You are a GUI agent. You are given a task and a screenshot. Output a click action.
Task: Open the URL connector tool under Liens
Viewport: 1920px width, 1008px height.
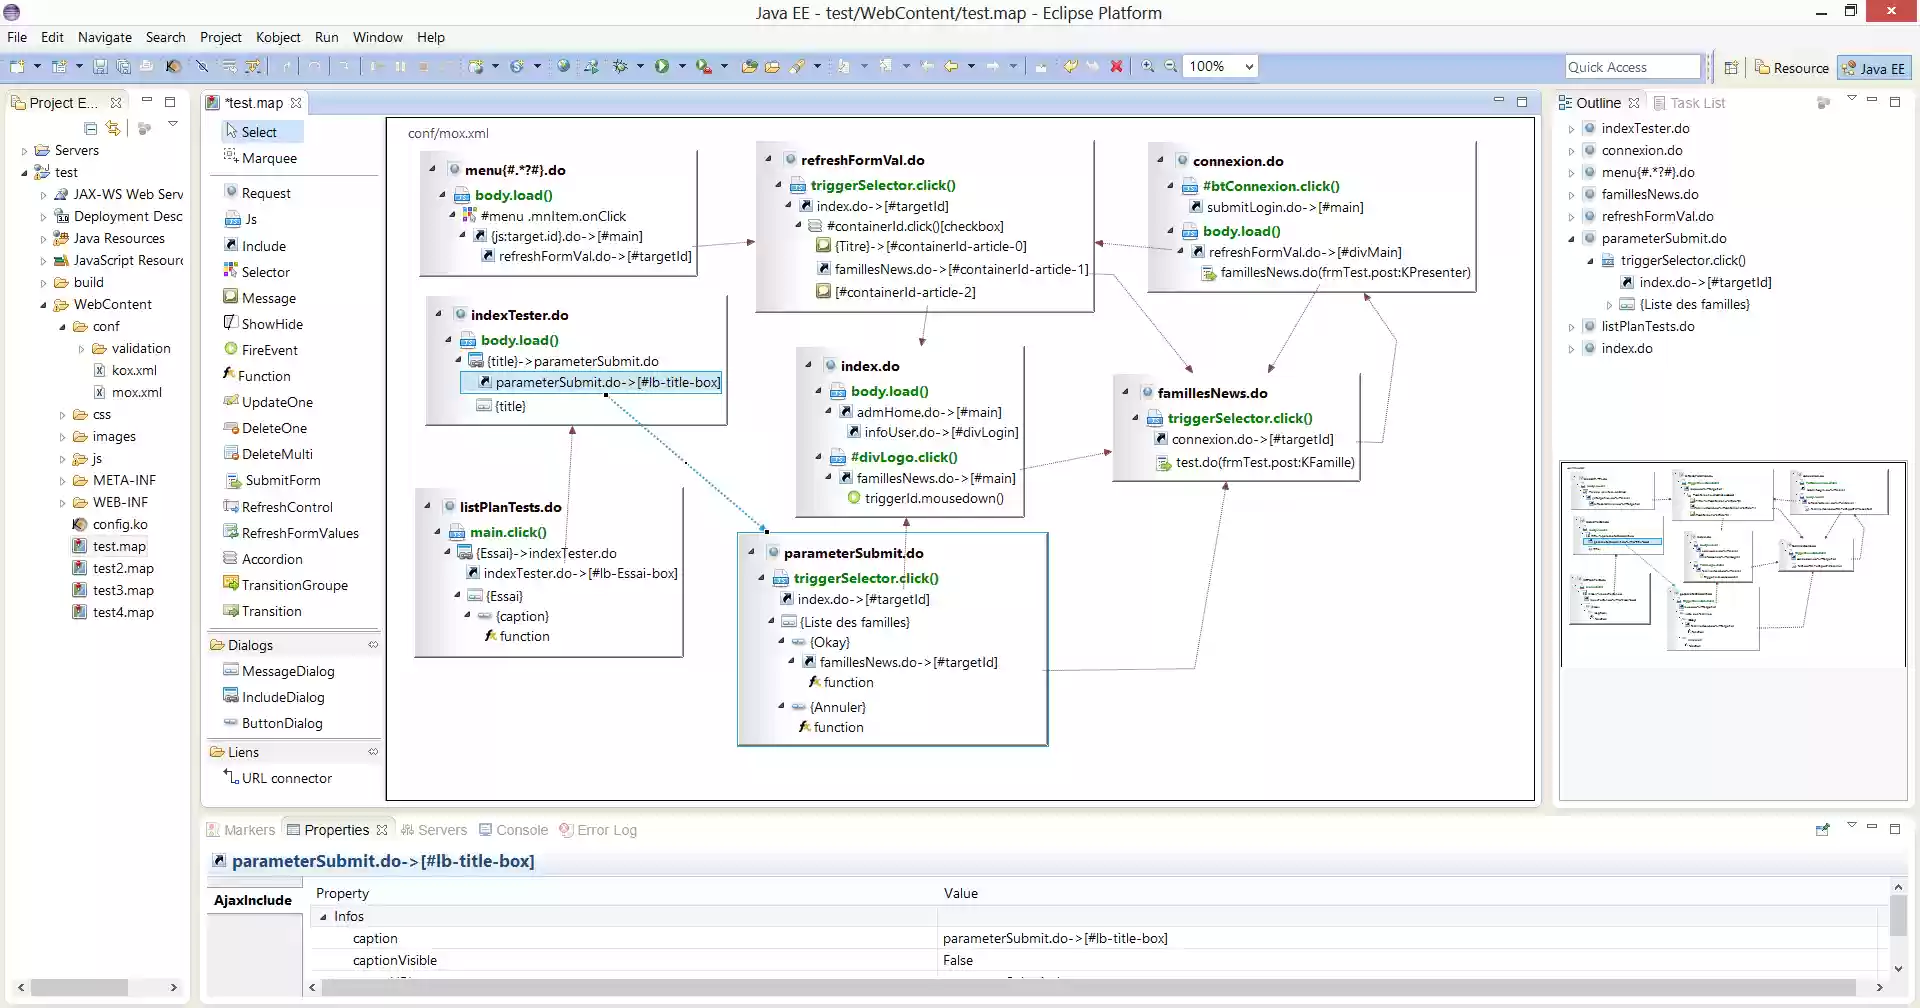[287, 777]
